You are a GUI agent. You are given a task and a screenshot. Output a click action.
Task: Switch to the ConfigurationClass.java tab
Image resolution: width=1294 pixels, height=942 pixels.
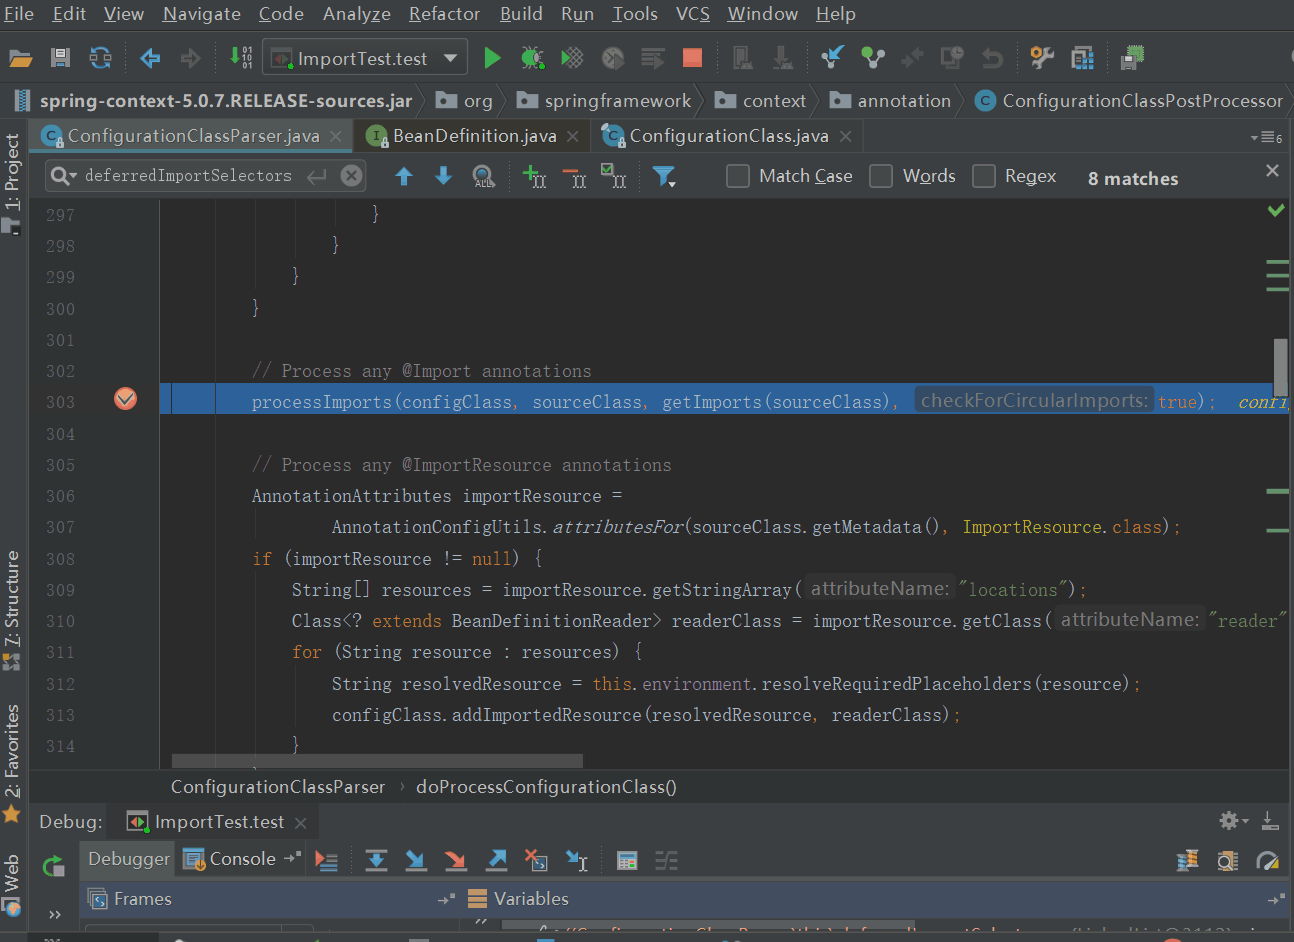coord(729,135)
